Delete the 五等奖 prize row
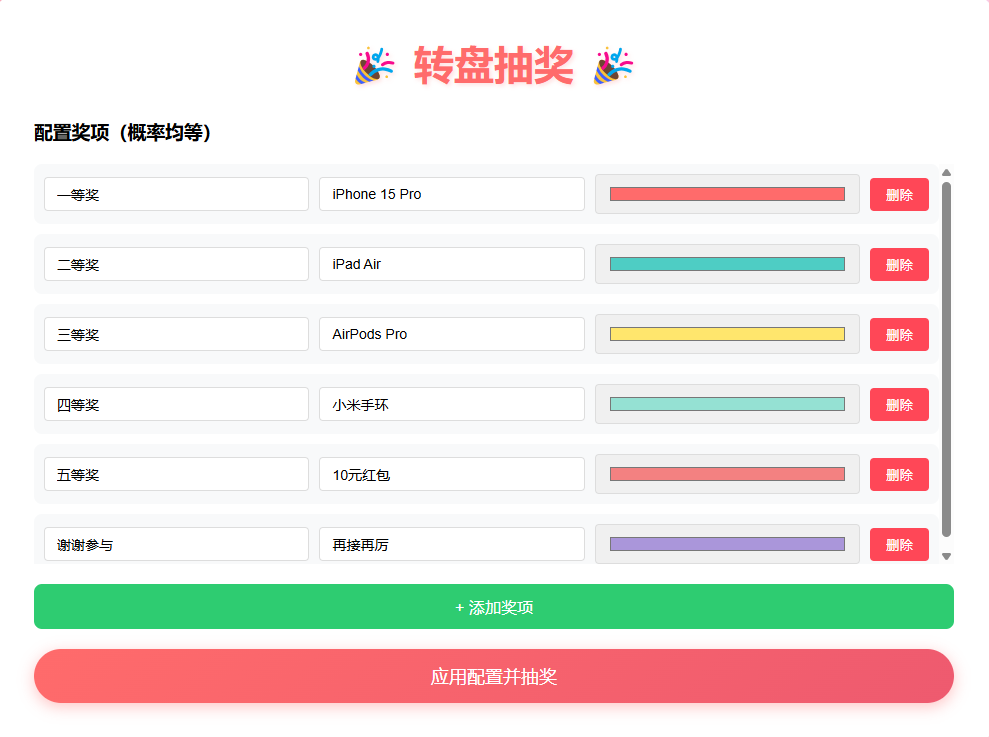Screen dimensions: 989x737 pyautogui.click(x=897, y=473)
